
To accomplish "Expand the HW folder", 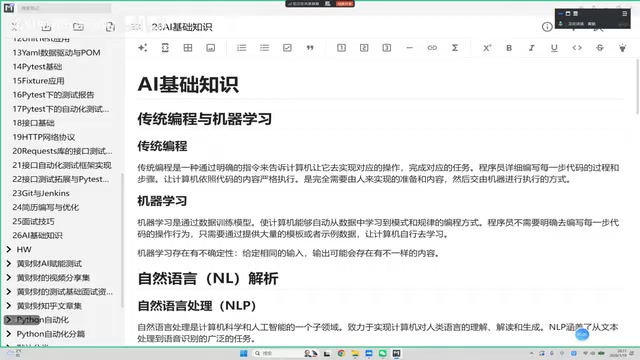I will 9,249.
